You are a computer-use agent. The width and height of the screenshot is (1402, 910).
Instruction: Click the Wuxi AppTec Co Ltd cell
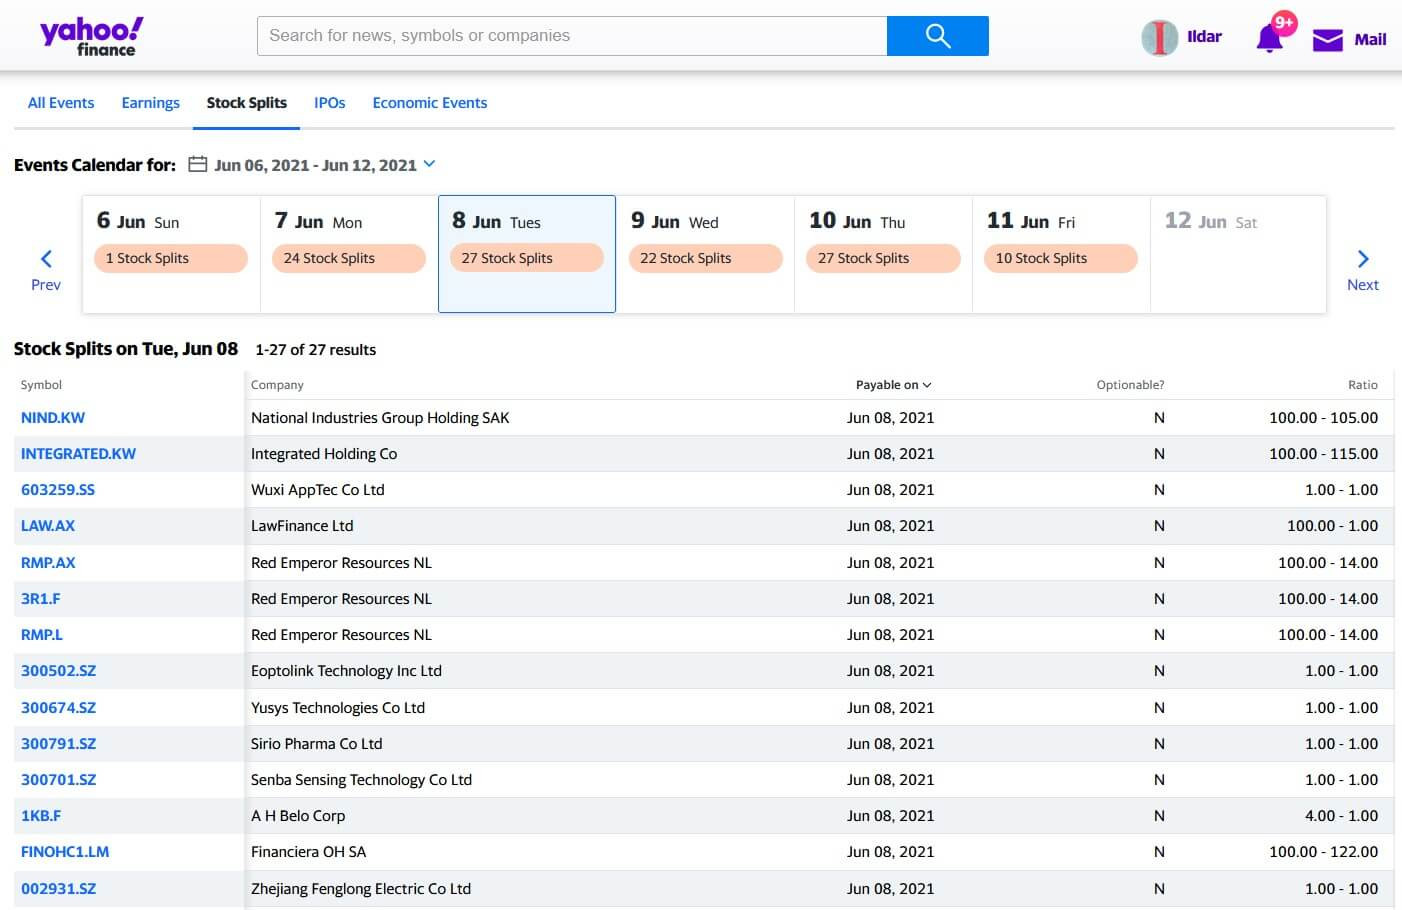318,490
